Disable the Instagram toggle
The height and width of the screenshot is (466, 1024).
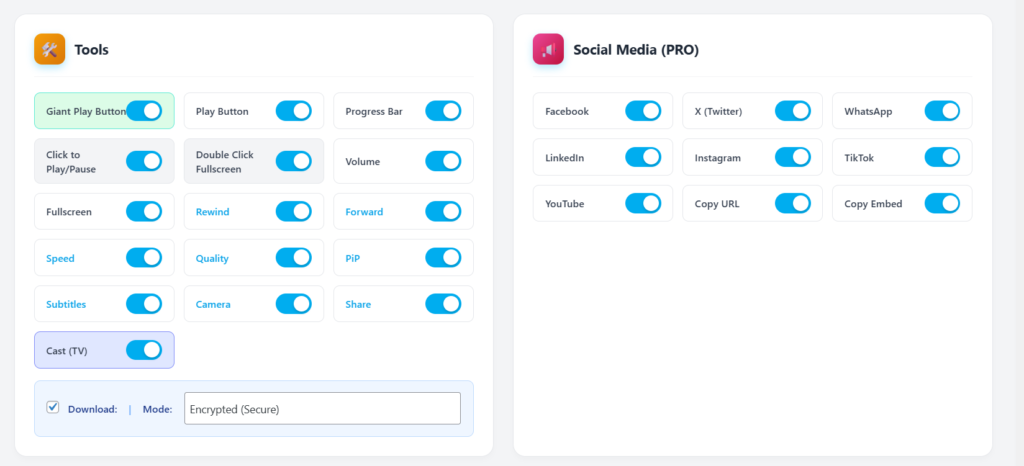coord(793,157)
